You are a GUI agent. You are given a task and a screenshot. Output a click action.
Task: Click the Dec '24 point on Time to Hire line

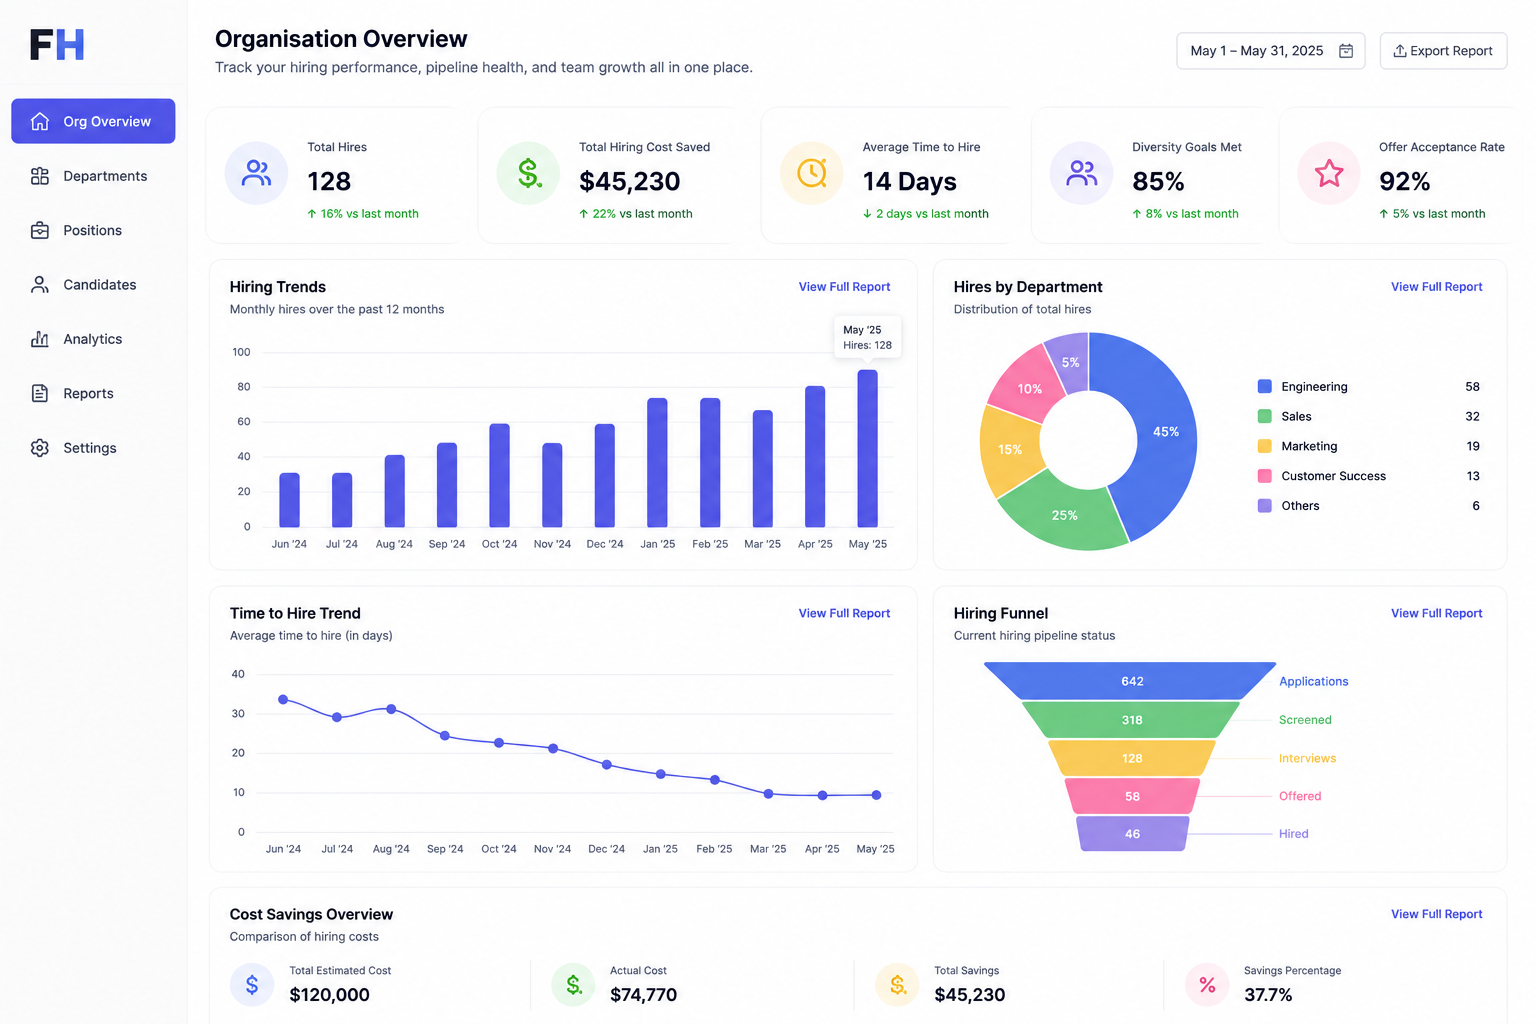pos(607,765)
